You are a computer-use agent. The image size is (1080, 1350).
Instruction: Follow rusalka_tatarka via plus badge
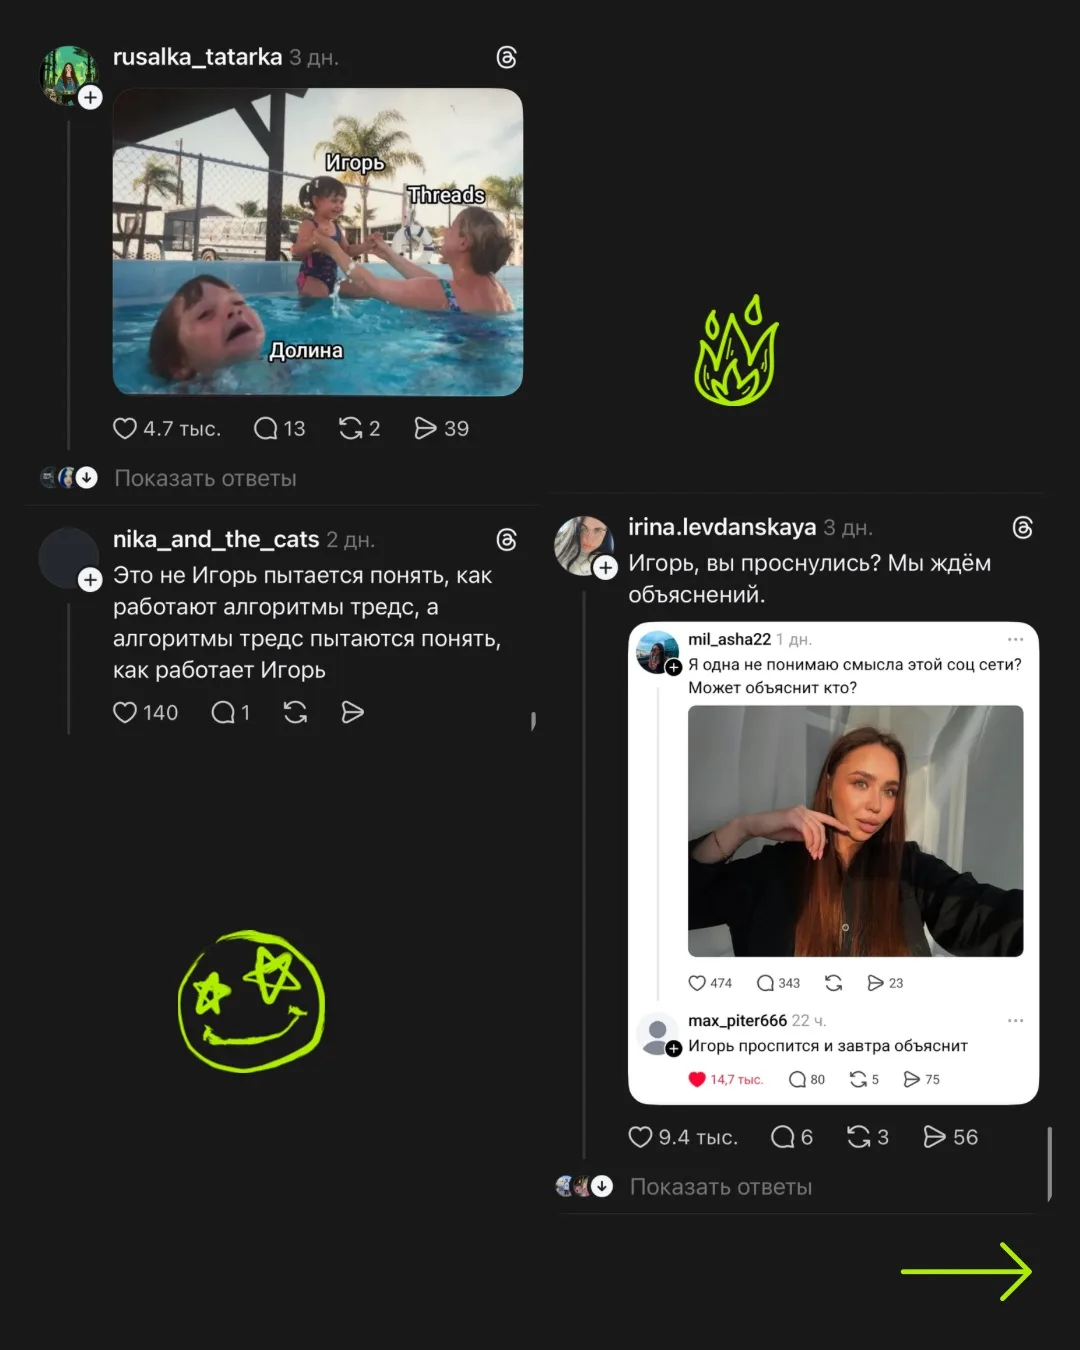tap(90, 98)
